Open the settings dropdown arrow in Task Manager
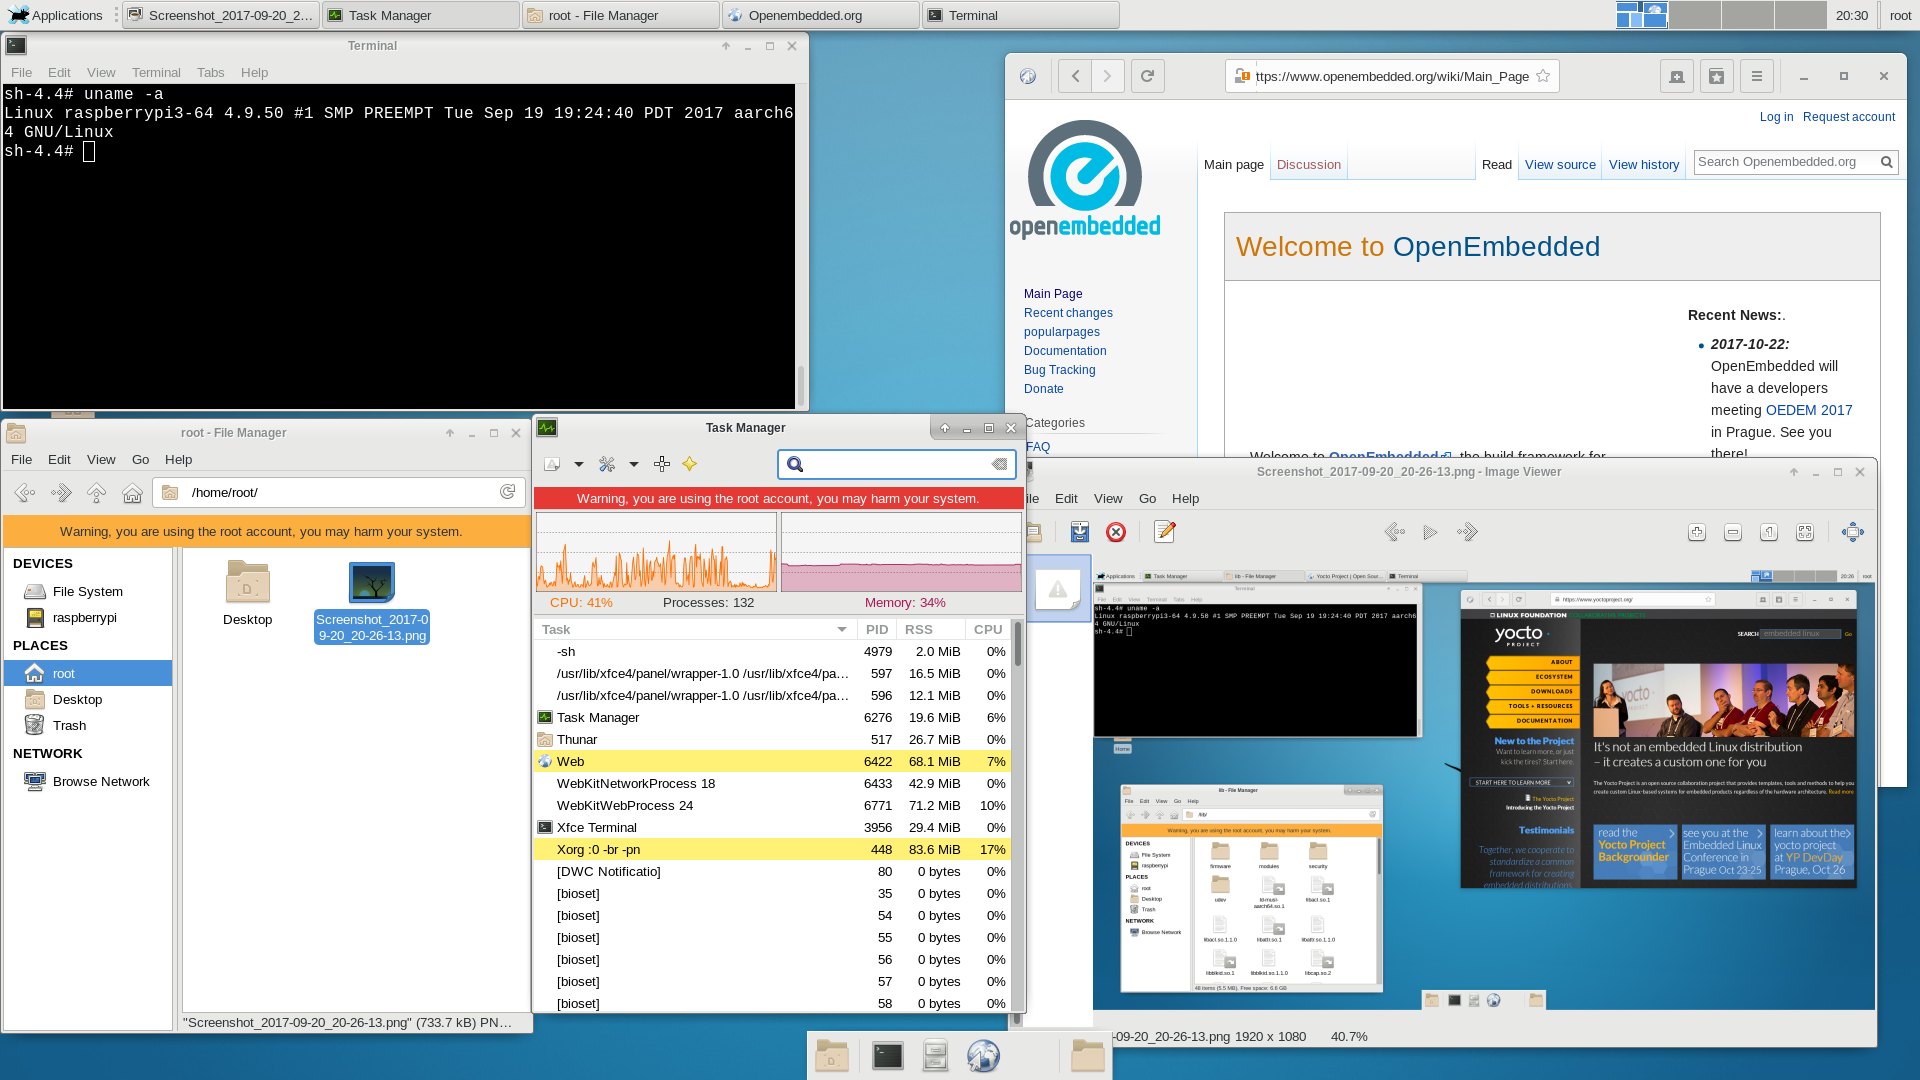1920x1080 pixels. click(x=633, y=464)
